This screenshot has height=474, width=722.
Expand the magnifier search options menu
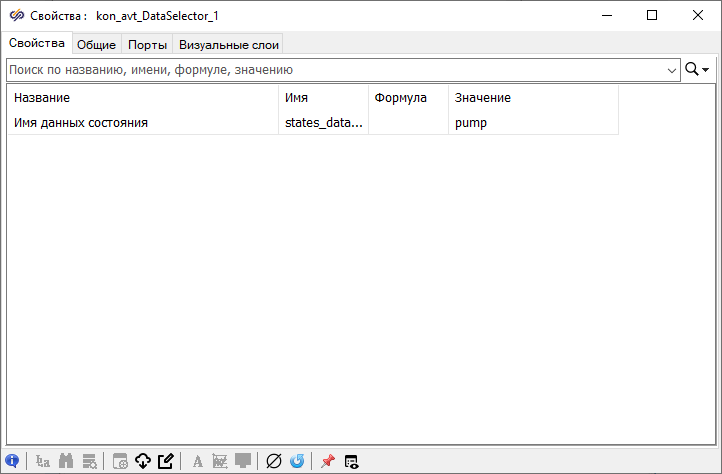(x=696, y=70)
